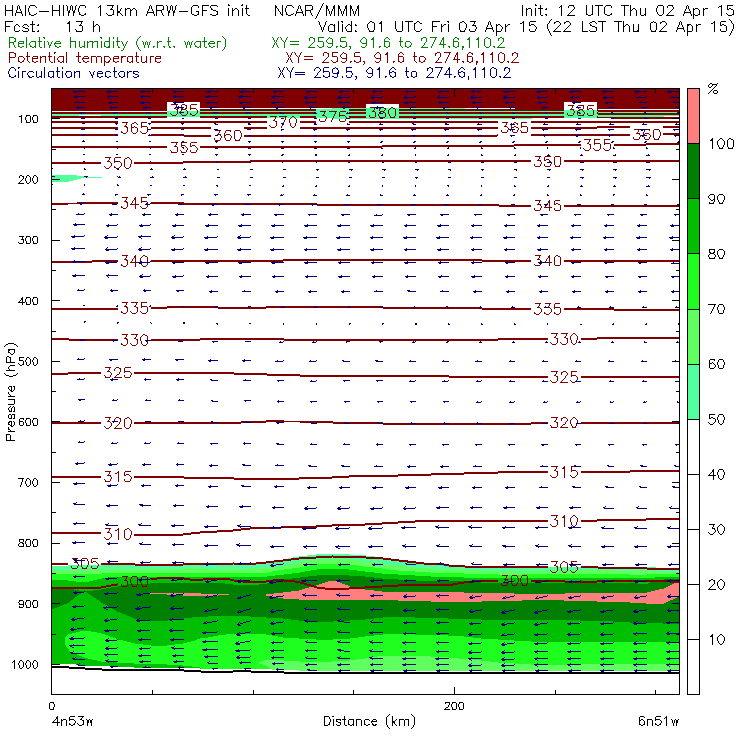This screenshot has width=740, height=740.
Task: Select the 'HAIC-HIWC 13km ARW-GFS init' title
Action: pyautogui.click(x=127, y=11)
